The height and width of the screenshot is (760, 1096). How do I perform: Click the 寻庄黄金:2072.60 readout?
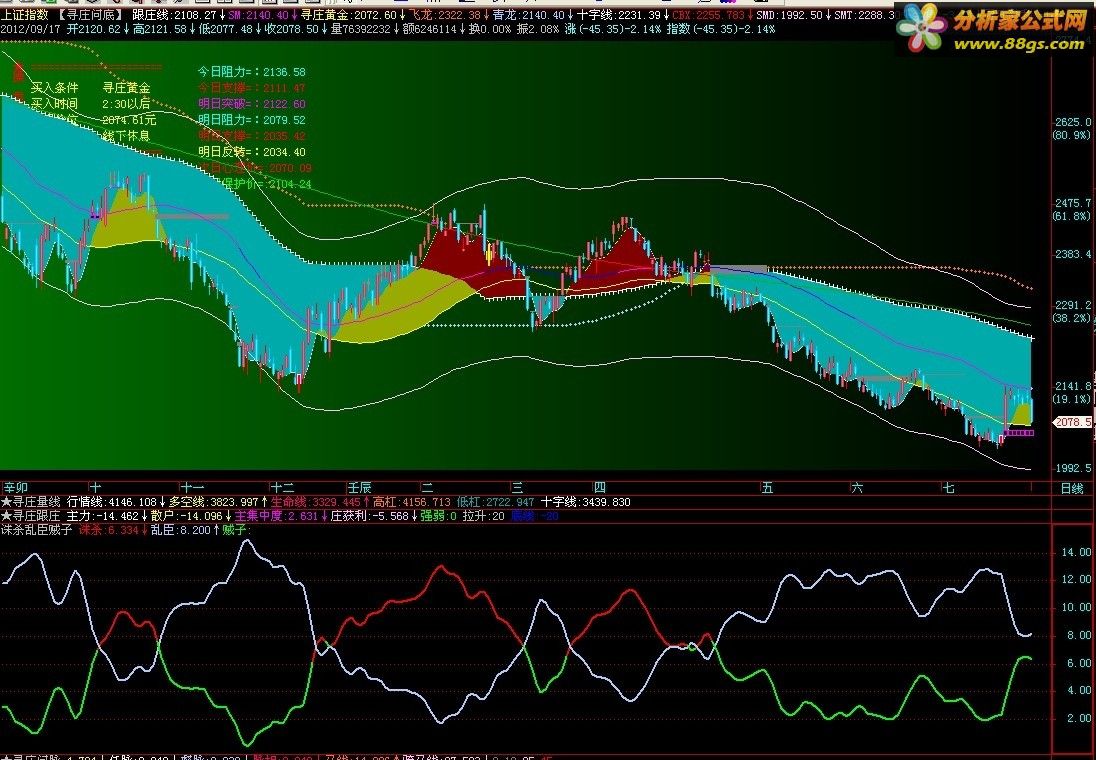(x=349, y=14)
